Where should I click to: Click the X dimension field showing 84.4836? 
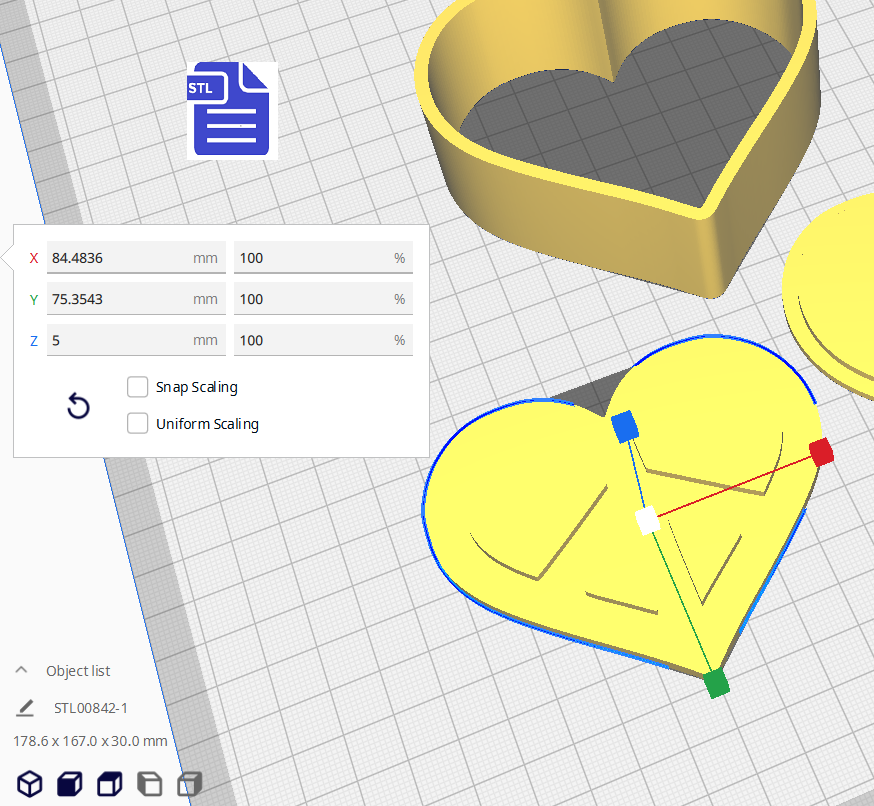(136, 257)
